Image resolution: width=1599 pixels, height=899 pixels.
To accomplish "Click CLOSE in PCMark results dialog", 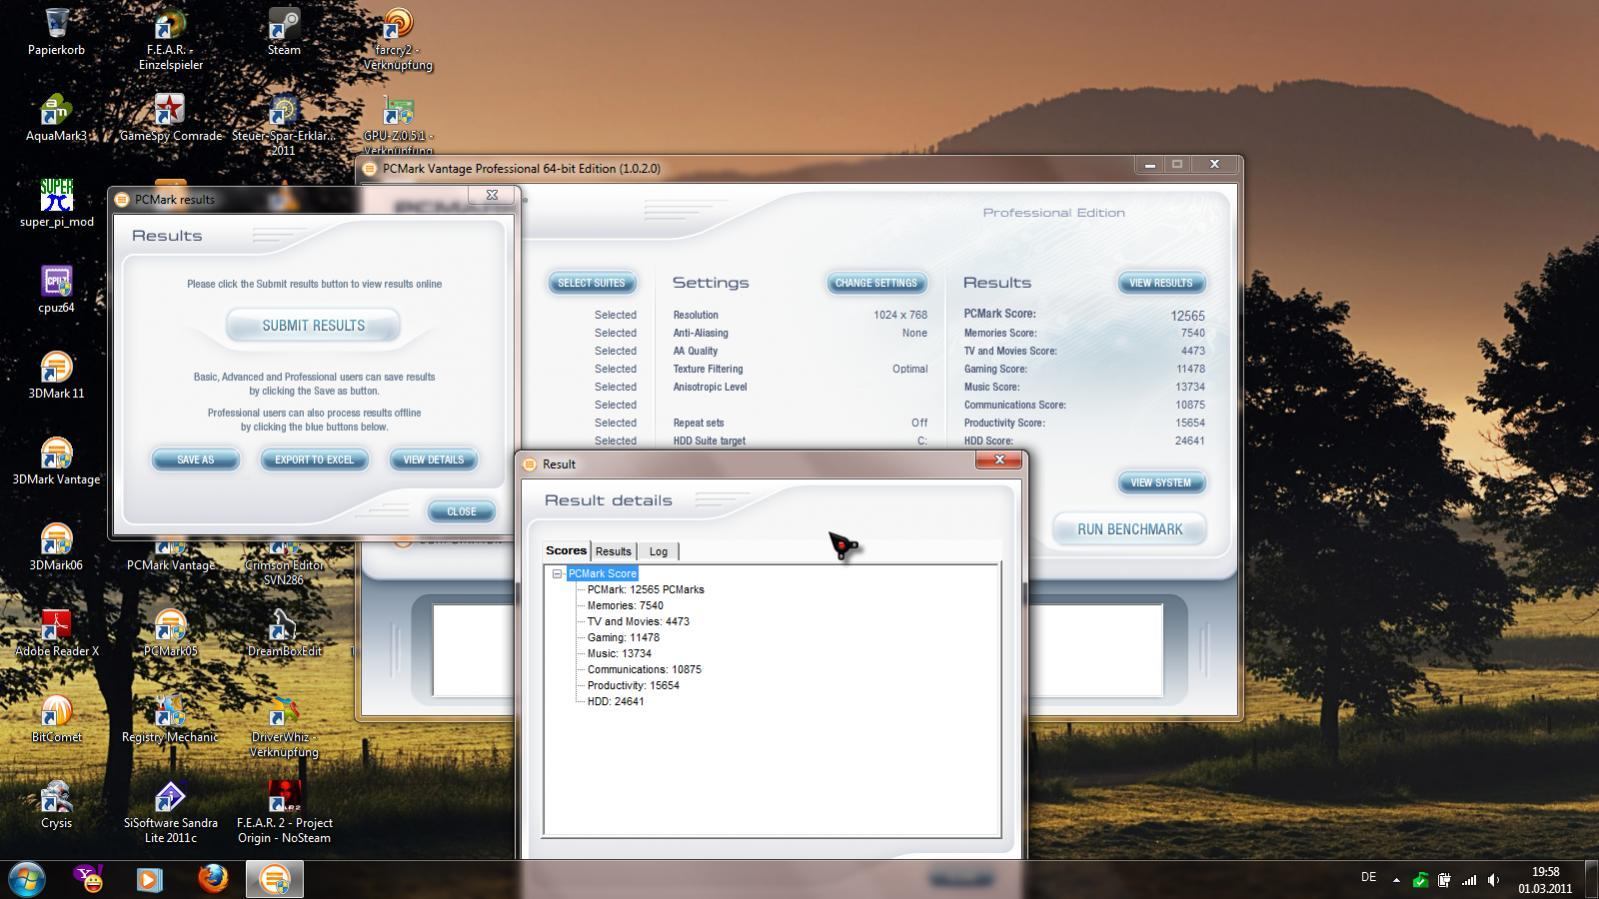I will pos(461,512).
